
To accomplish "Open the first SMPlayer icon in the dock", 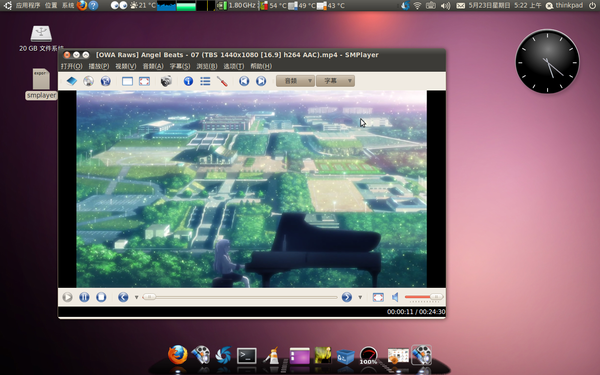I will pos(201,355).
